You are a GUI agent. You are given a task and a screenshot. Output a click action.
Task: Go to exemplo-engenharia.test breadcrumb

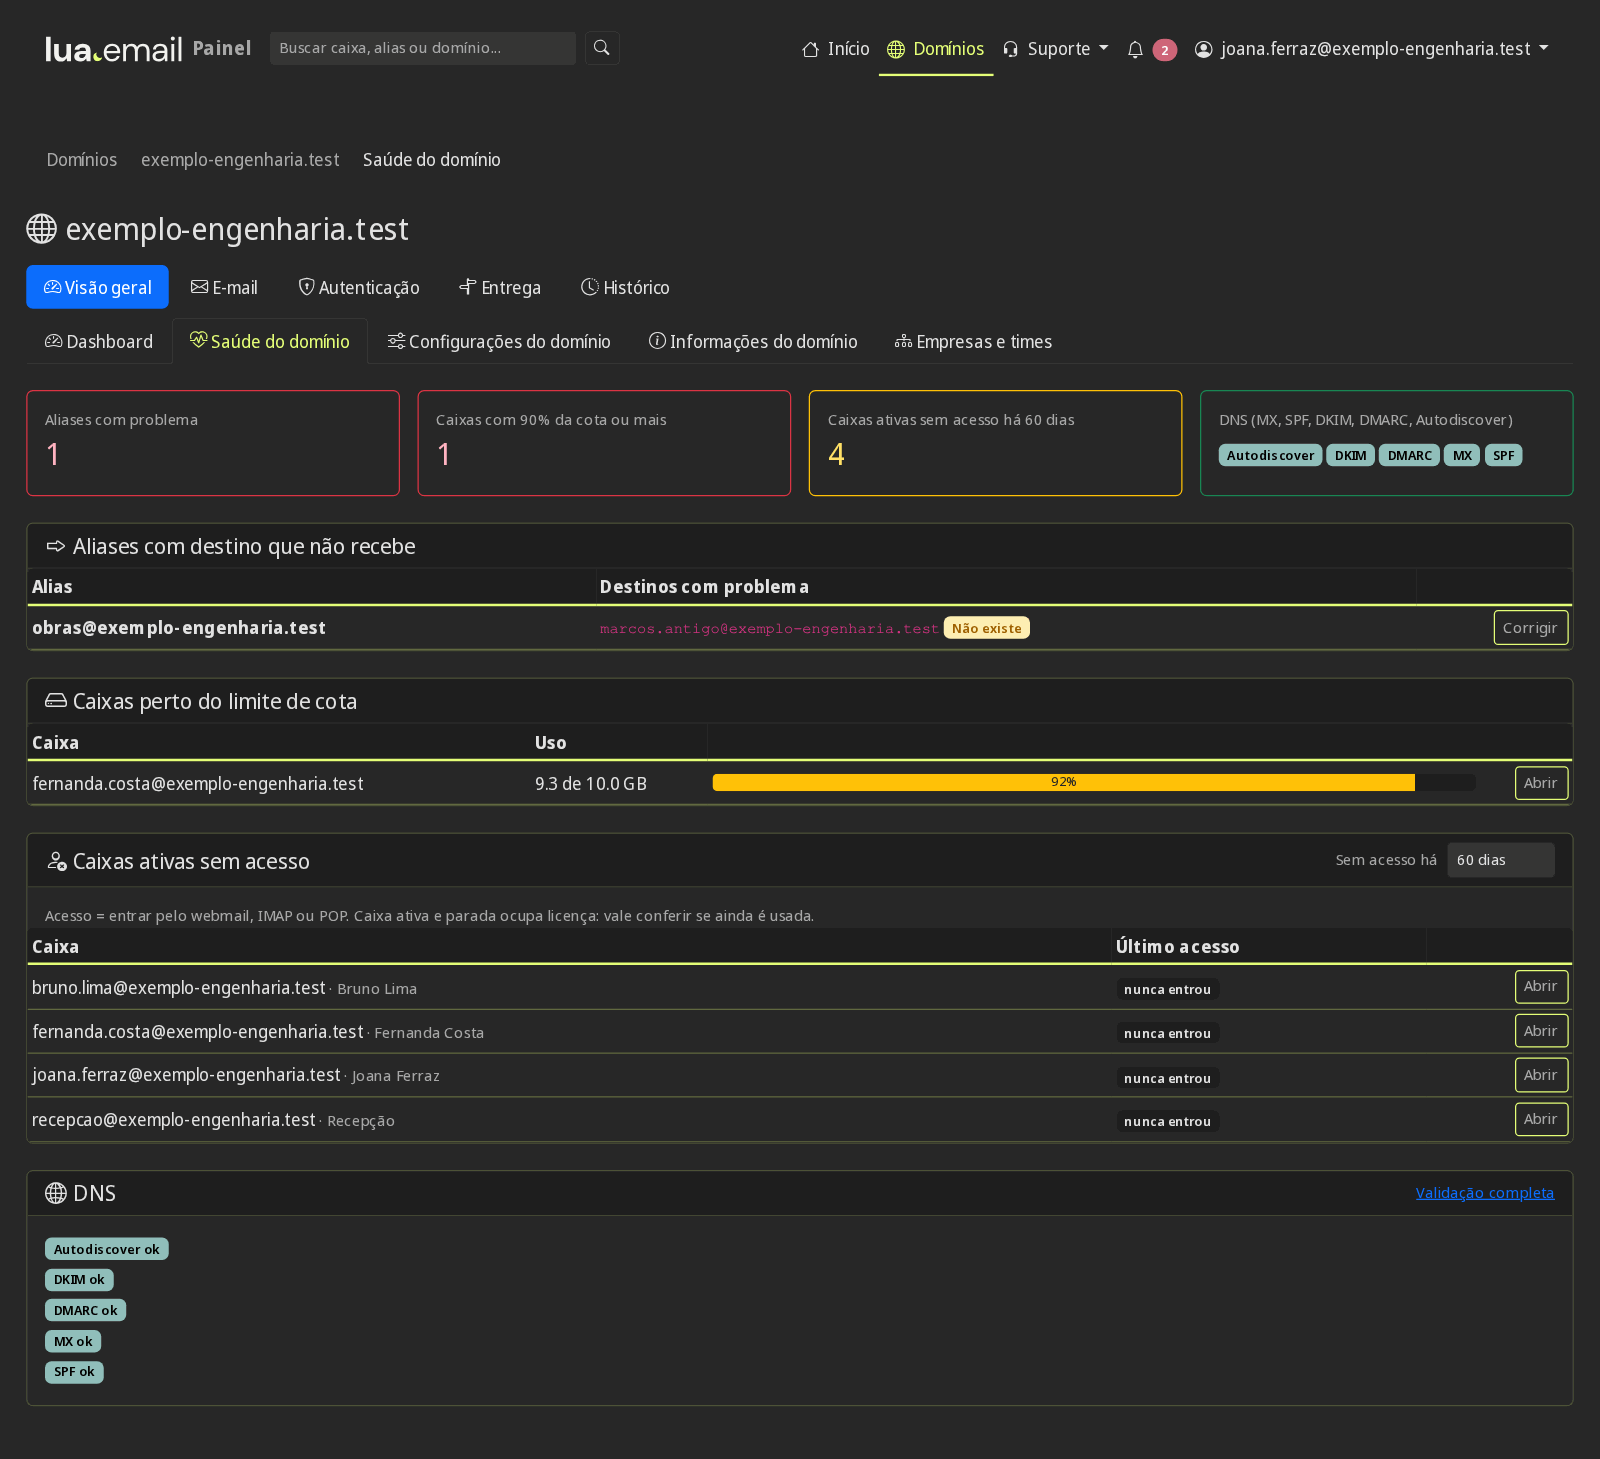click(x=240, y=160)
